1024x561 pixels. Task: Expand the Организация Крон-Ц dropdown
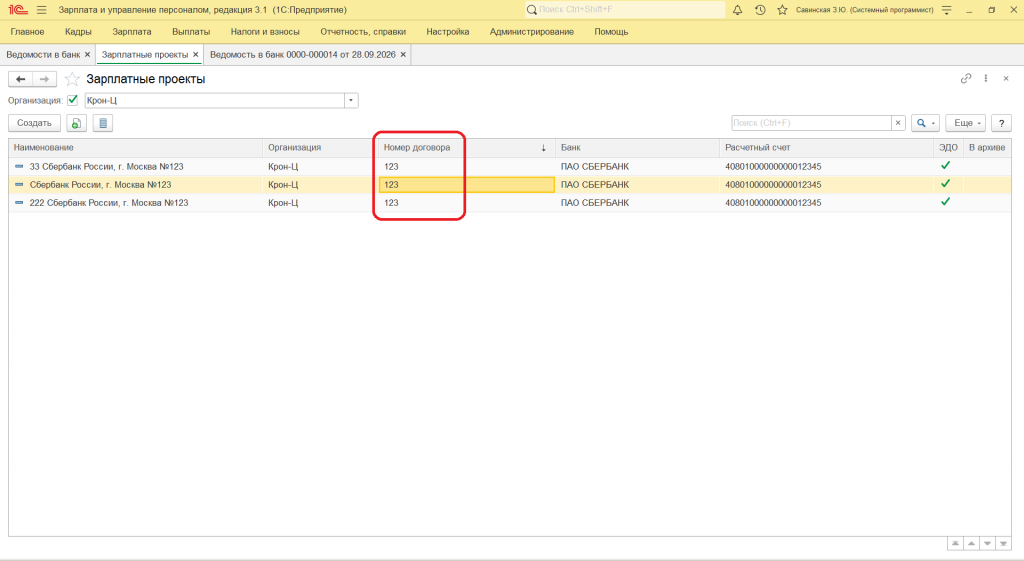[x=351, y=101]
